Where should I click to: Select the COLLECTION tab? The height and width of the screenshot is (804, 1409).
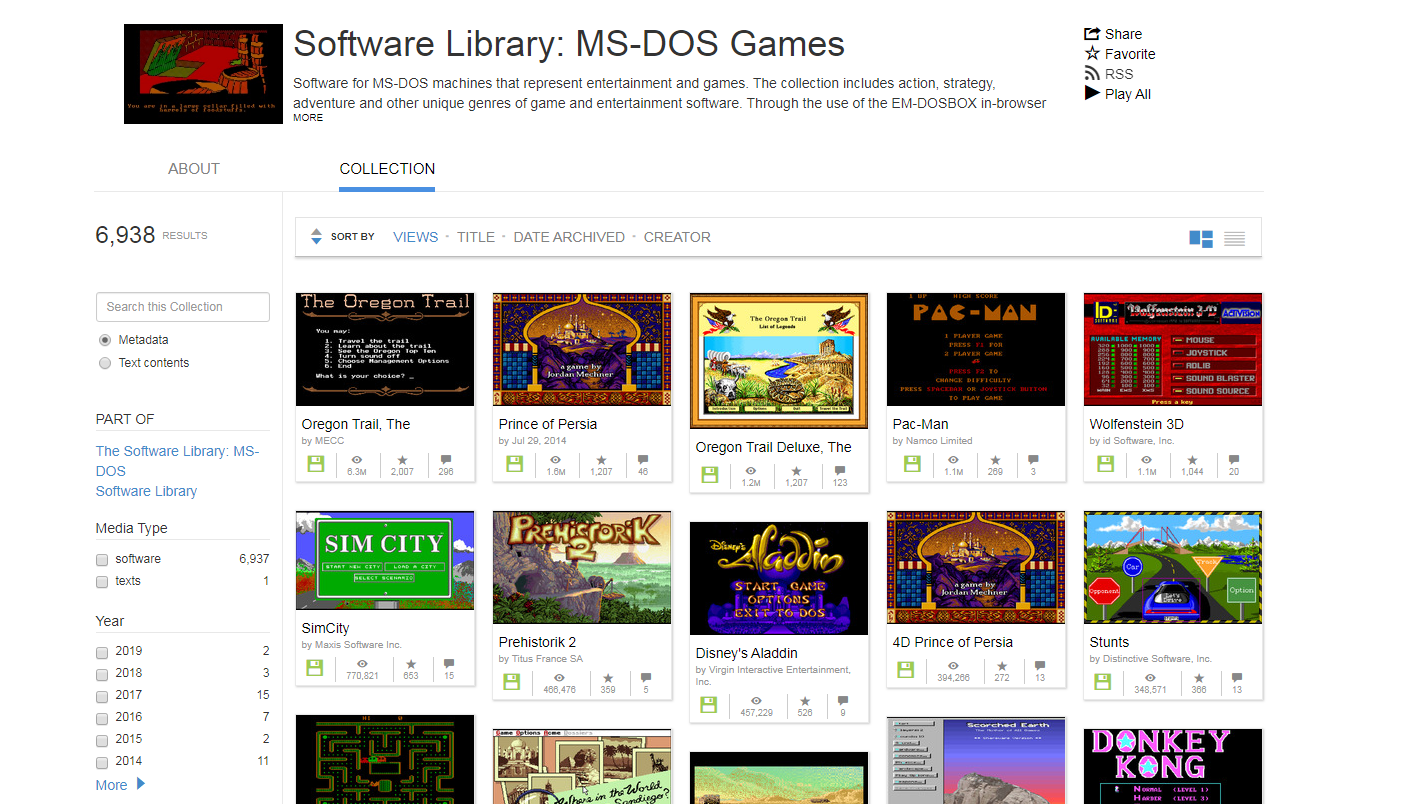point(387,169)
